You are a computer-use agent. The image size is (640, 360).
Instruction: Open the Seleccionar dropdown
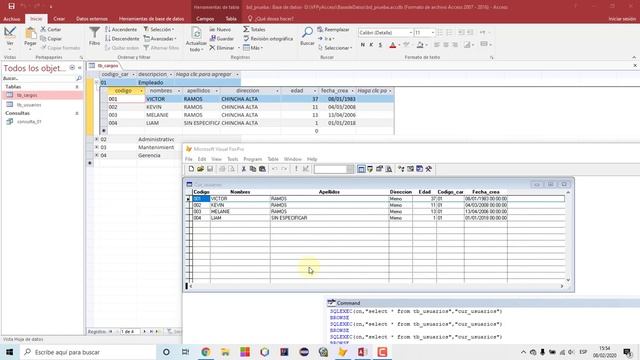[335, 48]
